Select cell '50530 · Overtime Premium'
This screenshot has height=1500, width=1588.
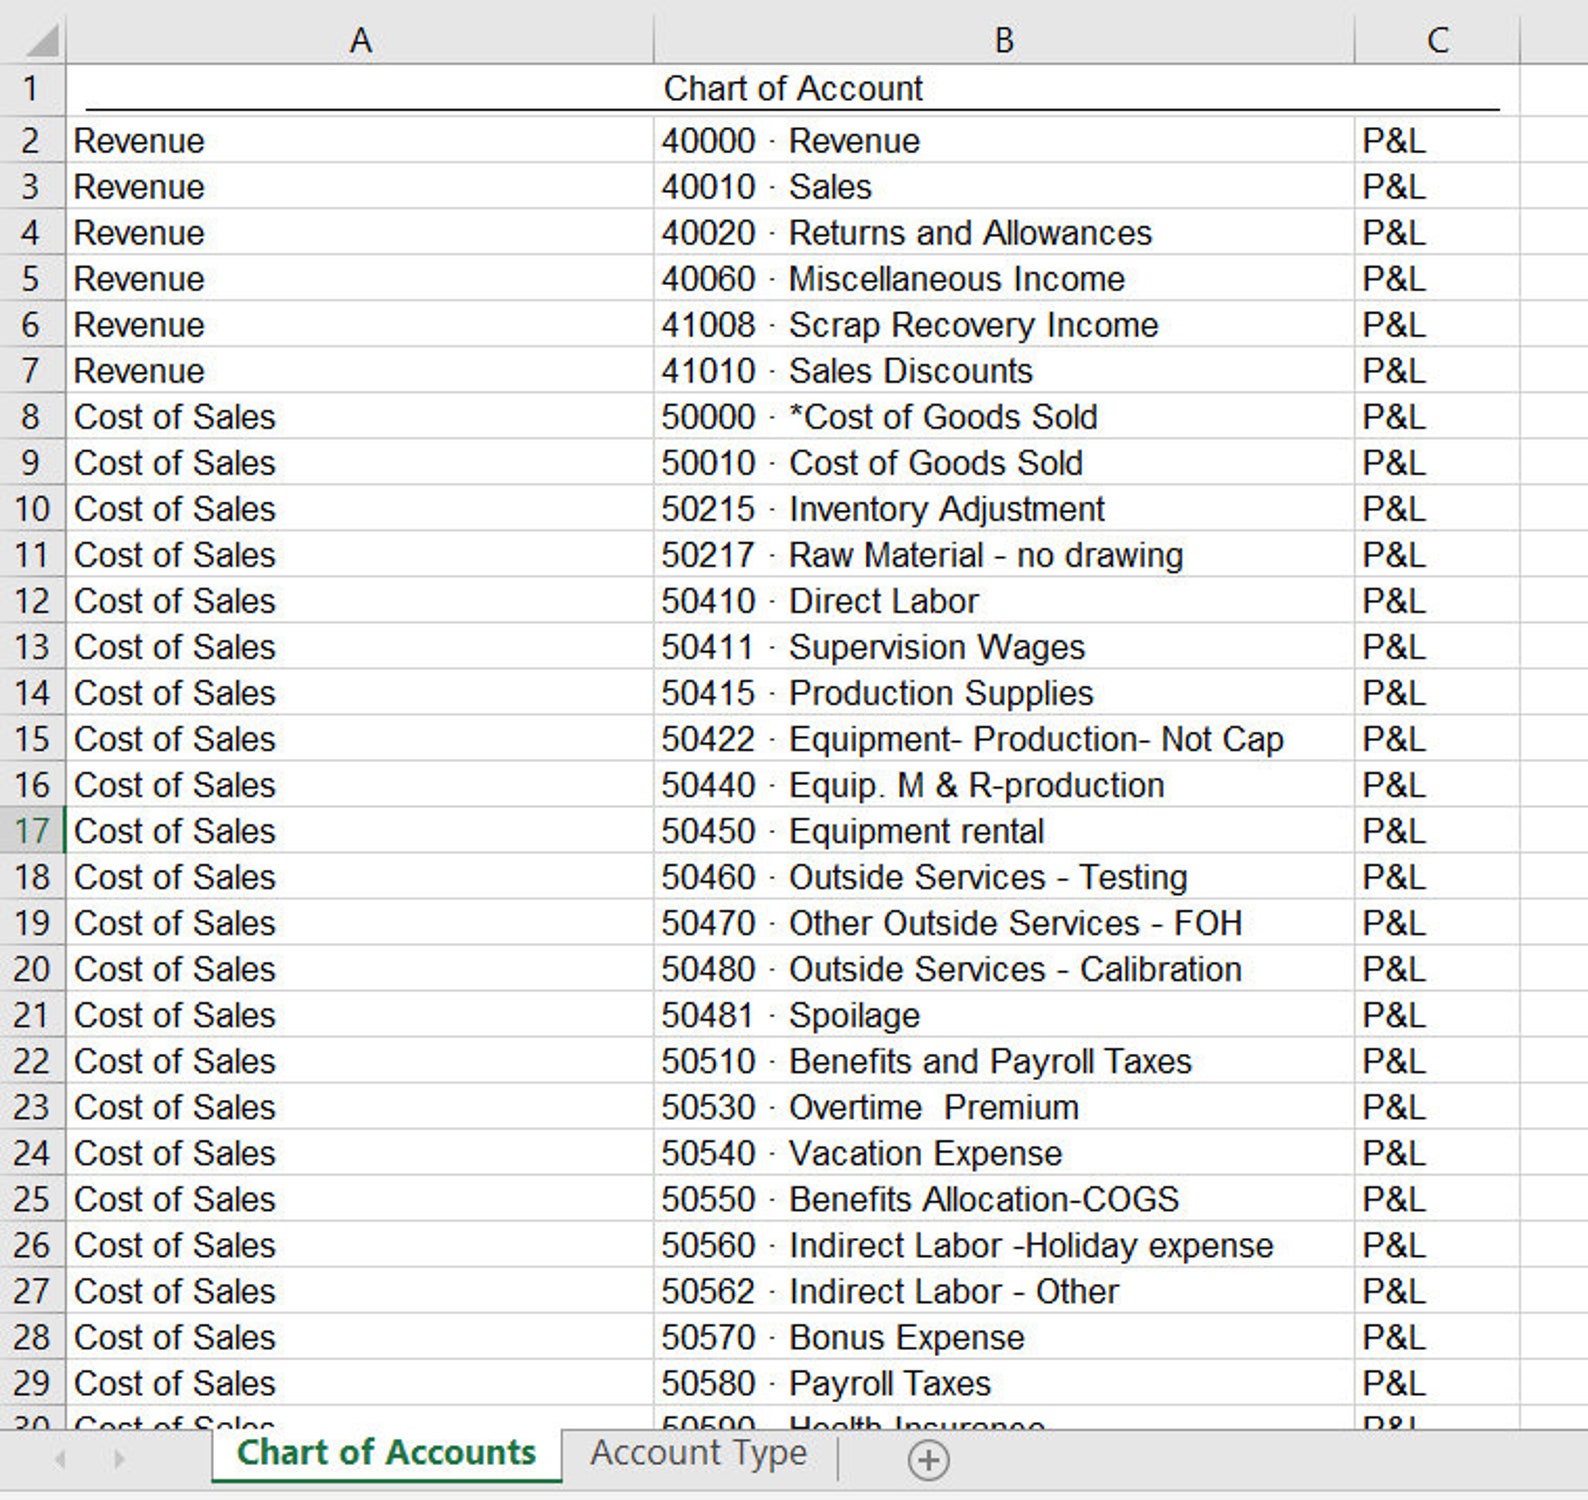coord(1004,1106)
